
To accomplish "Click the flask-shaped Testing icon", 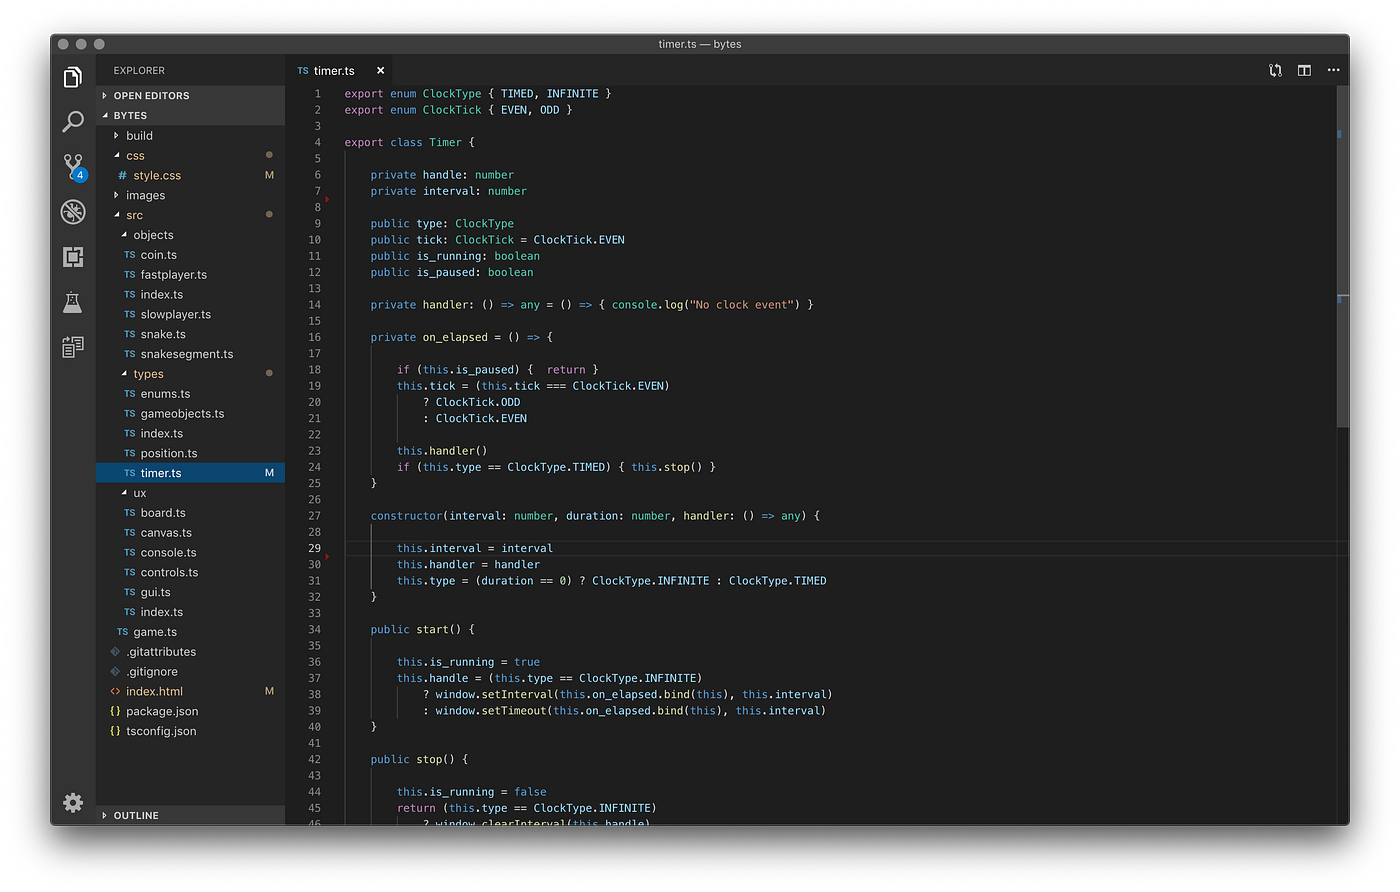I will click(x=72, y=302).
